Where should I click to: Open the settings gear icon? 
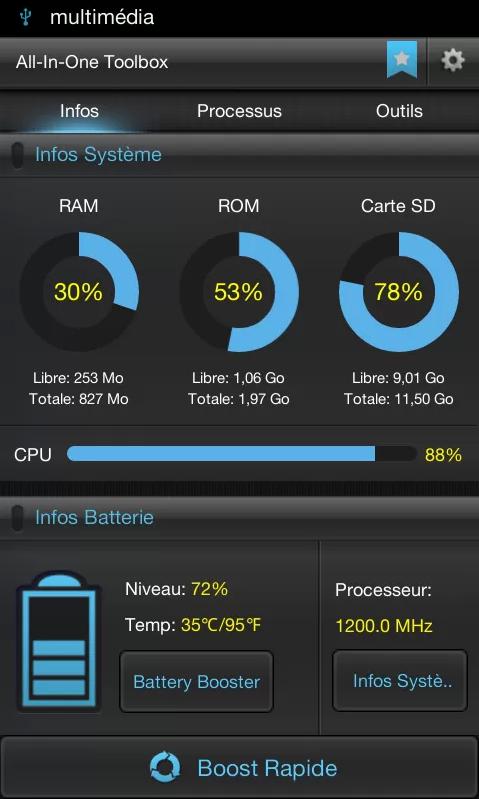pyautogui.click(x=453, y=61)
